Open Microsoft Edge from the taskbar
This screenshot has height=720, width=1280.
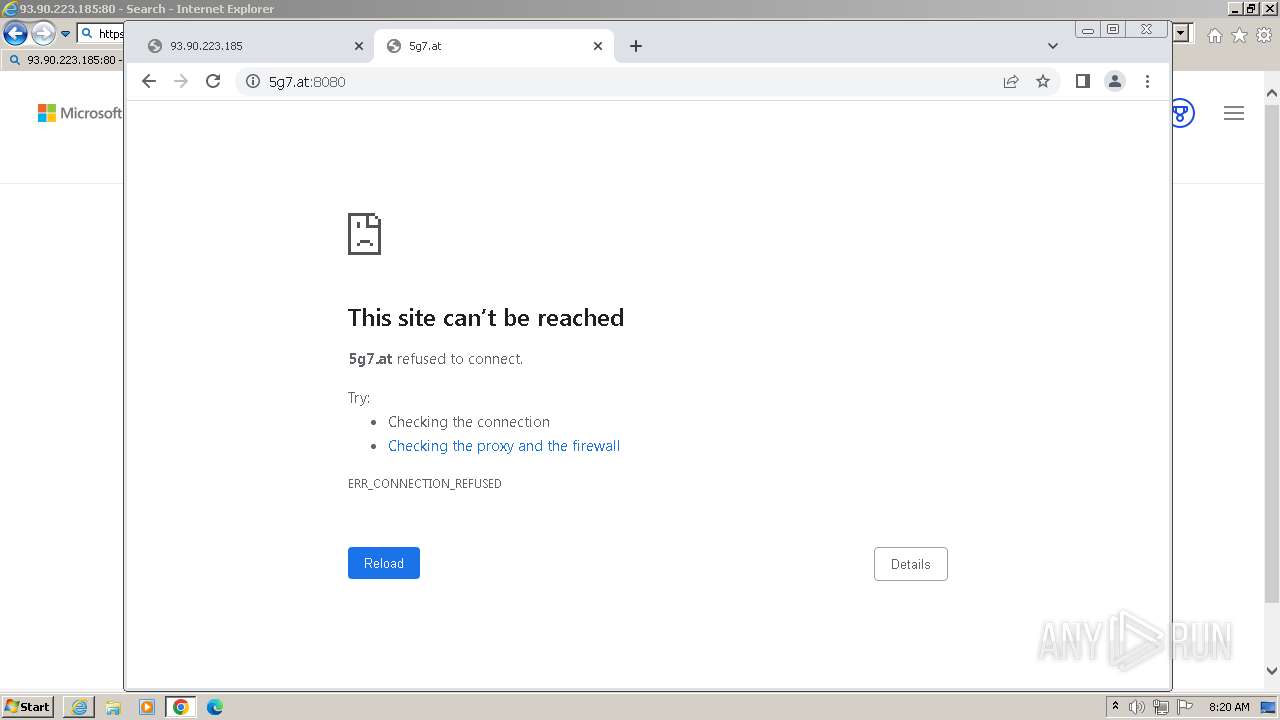pyautogui.click(x=214, y=707)
